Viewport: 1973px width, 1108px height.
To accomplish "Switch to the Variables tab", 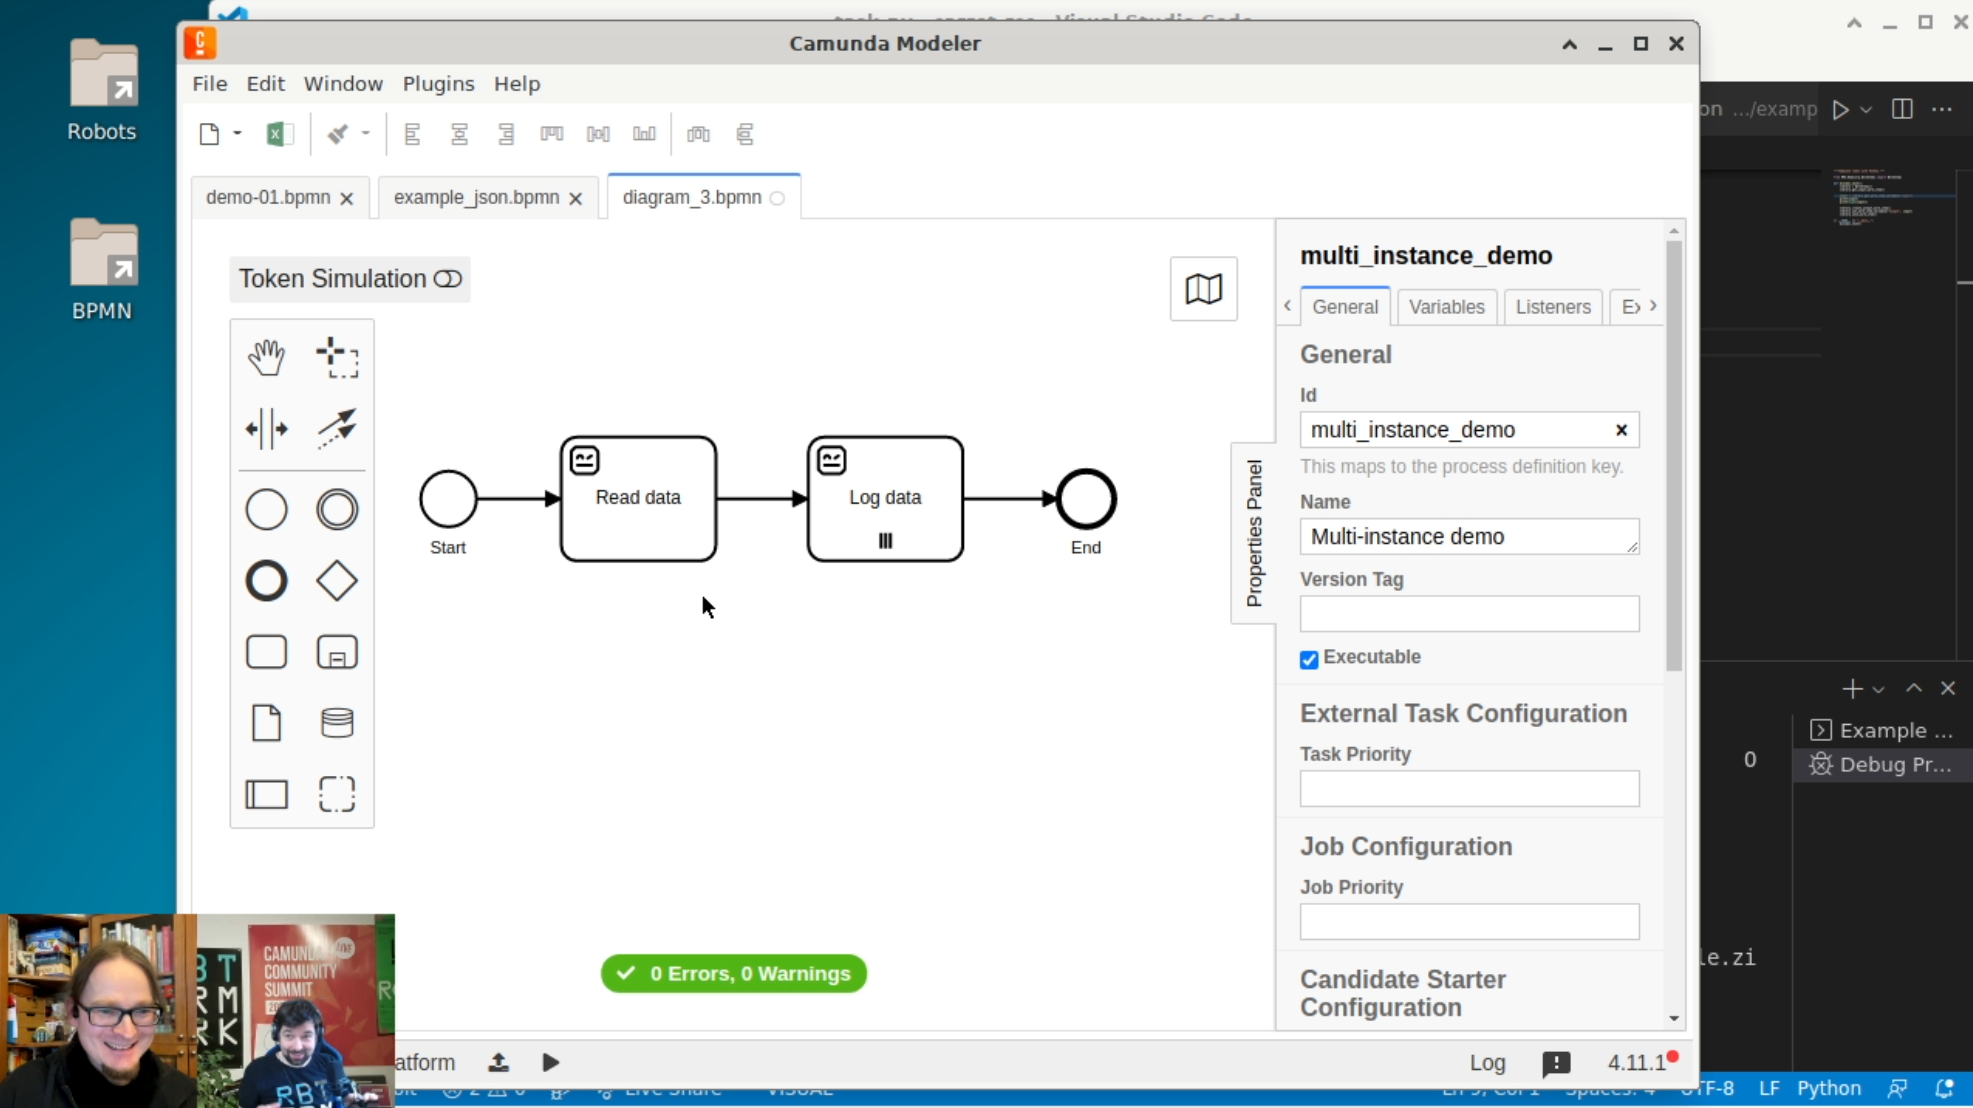I will point(1446,307).
